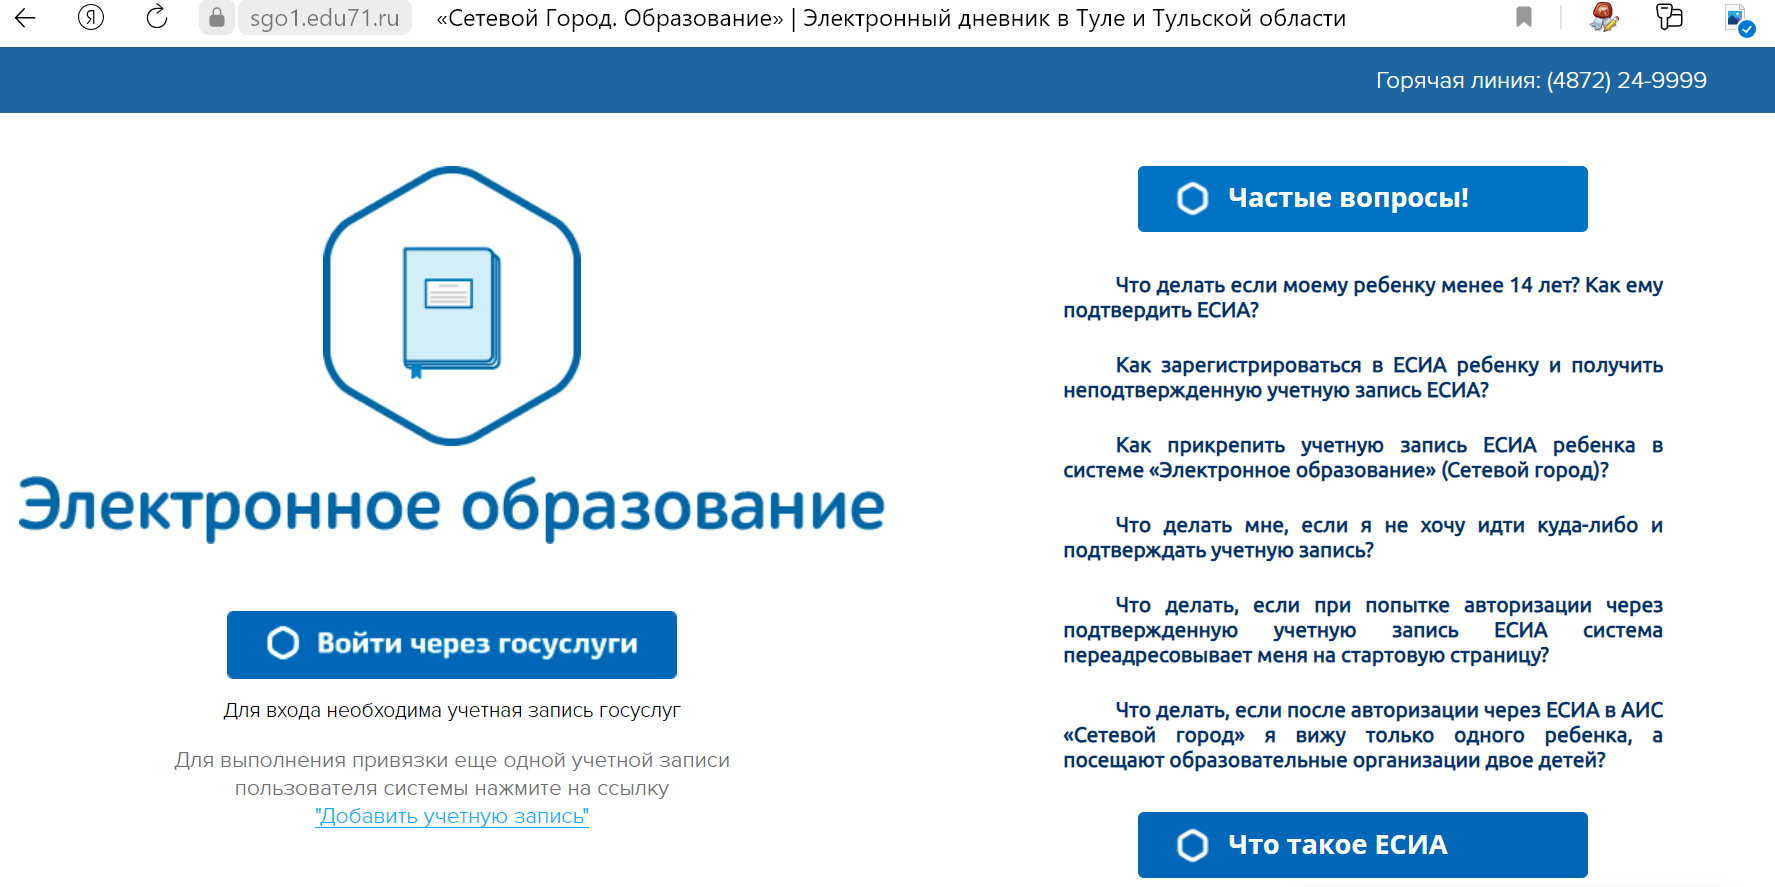Image resolution: width=1775 pixels, height=887 pixels.
Task: Open the feedback bubbles extension icon
Action: 1670,17
